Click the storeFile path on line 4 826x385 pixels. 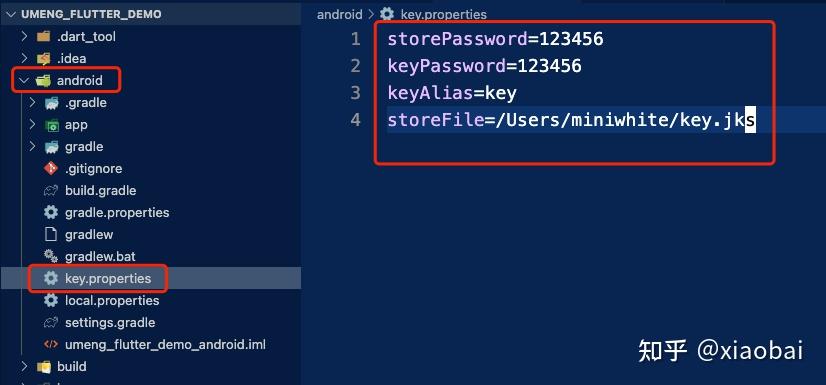[621, 120]
